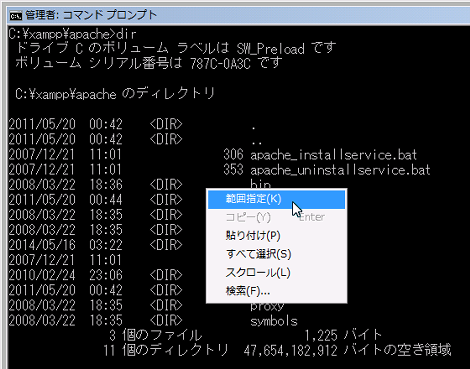Click the volume label text SW_Preload
This screenshot has width=470, height=369.
coord(271,49)
